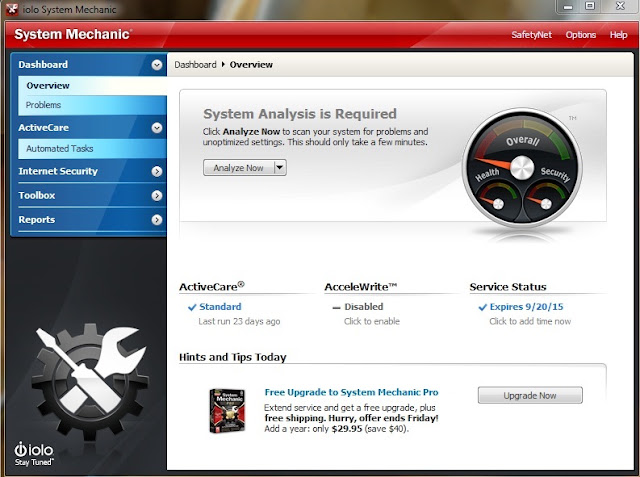This screenshot has width=640, height=477.
Task: Select Overview in the sidebar
Action: click(x=92, y=86)
